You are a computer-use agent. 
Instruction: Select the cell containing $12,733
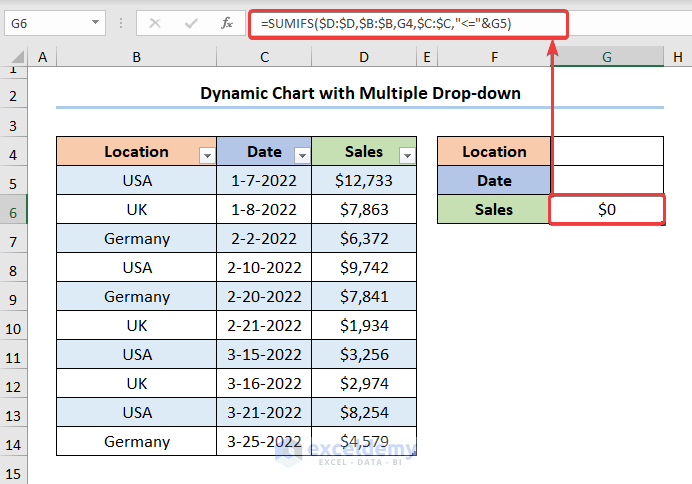coord(364,181)
